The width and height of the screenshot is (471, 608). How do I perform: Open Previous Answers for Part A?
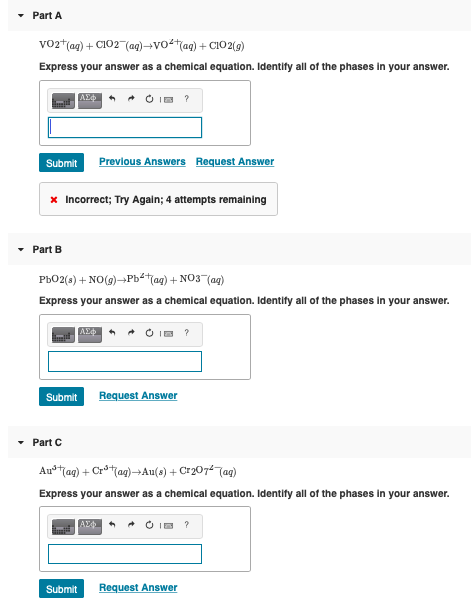pos(142,162)
